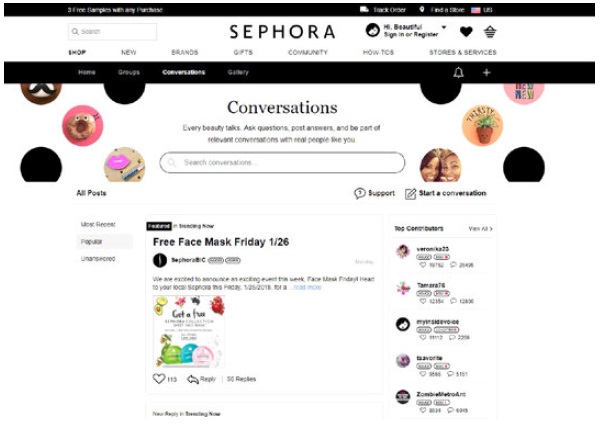The image size is (602, 433).
Task: Click the Track Order truck icon
Action: pos(364,9)
